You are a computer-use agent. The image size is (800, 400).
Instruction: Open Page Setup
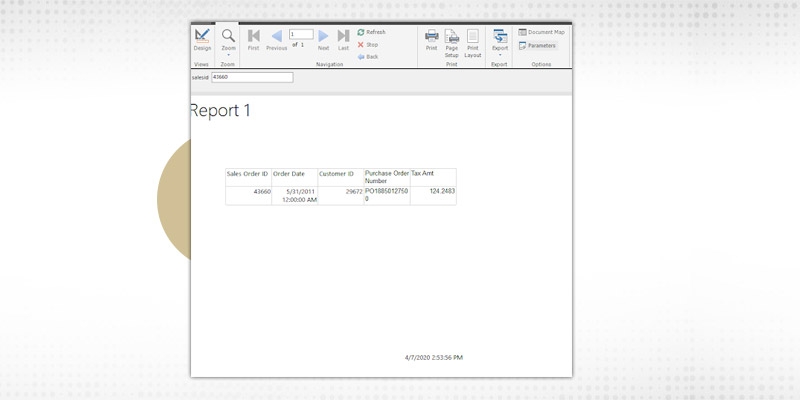coord(452,40)
